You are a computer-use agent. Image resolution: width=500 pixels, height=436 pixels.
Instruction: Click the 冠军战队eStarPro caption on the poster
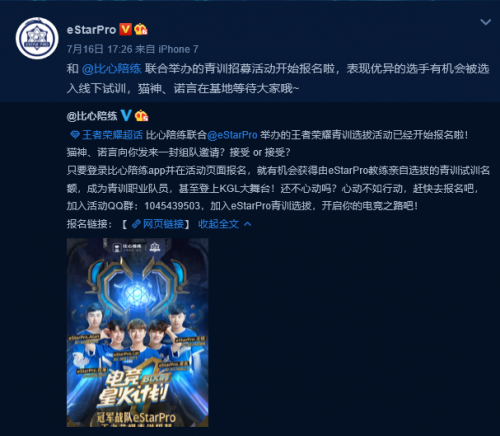(136, 417)
